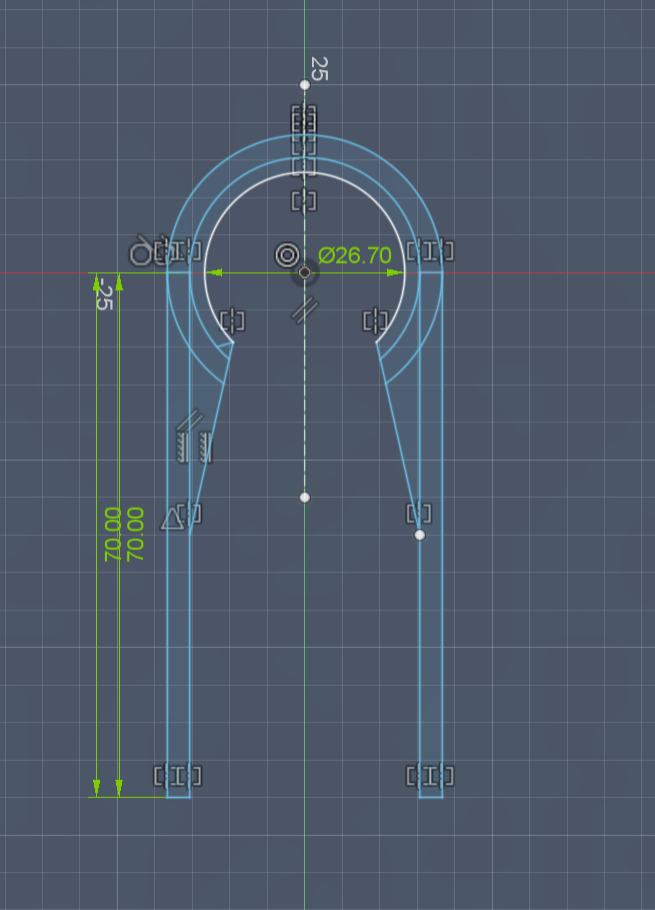Click the symmetry glyph above the right leg point
Image resolution: width=655 pixels, height=910 pixels.
coord(419,514)
